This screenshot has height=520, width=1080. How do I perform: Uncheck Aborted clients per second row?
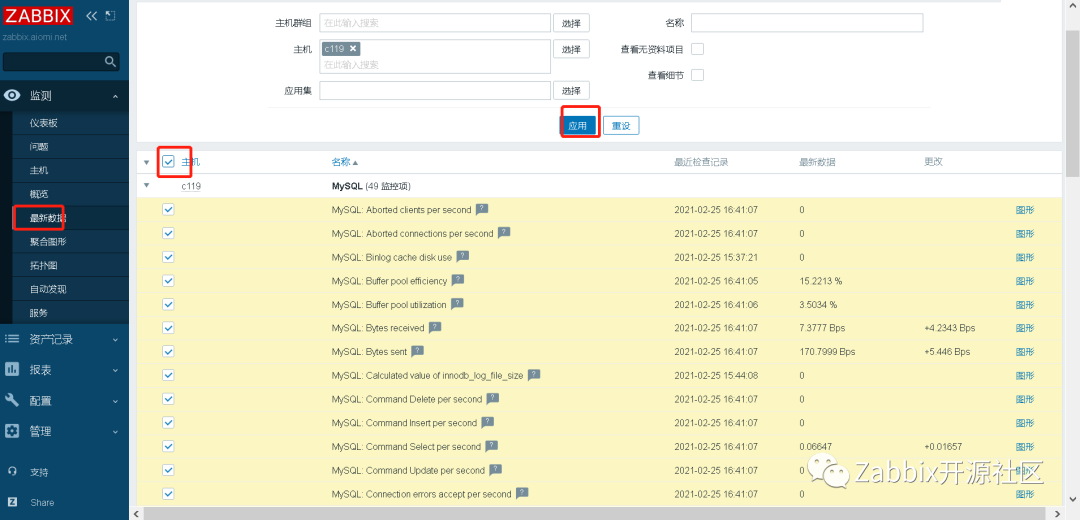169,209
